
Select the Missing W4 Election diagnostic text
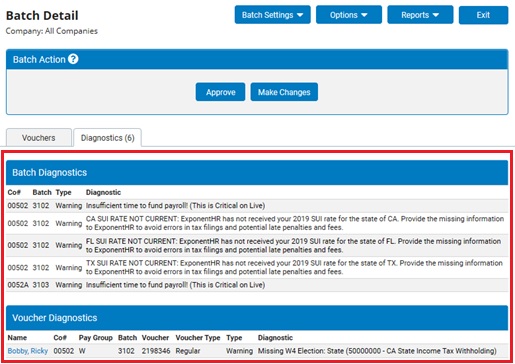coord(377,351)
